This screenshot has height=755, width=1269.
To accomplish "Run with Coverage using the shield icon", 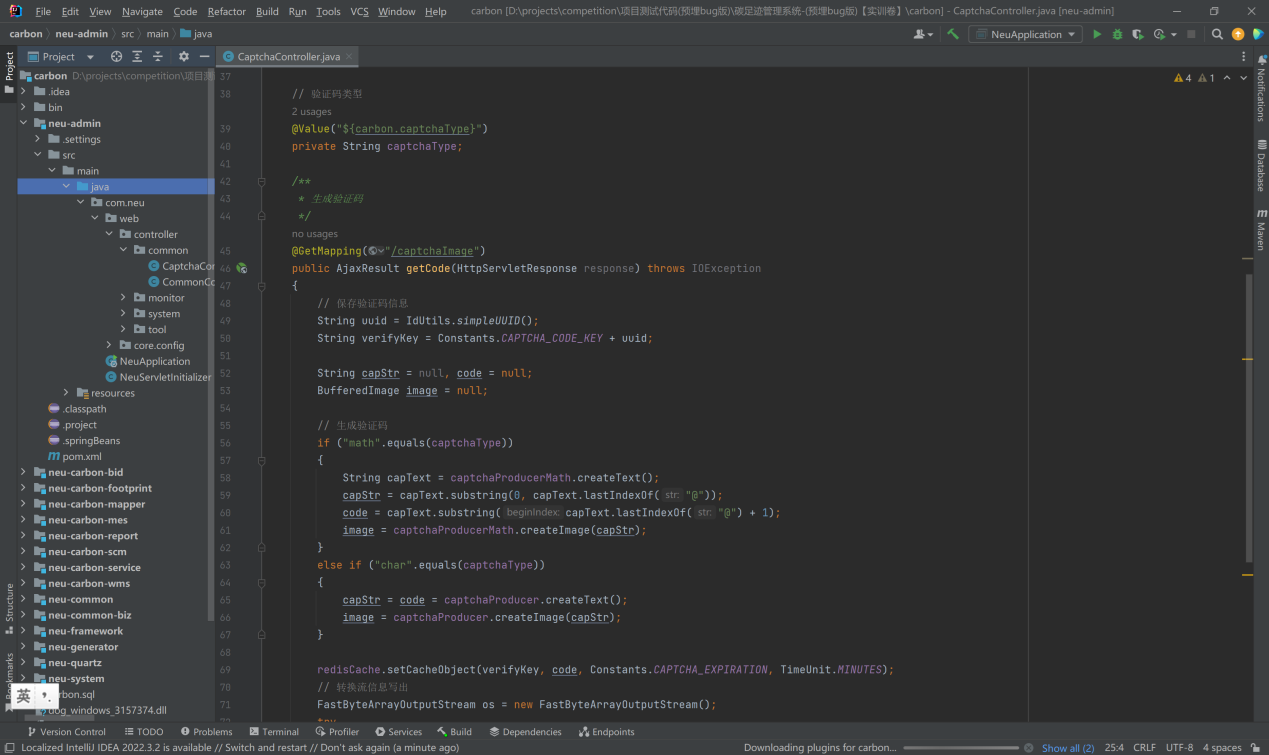I will [x=1138, y=34].
